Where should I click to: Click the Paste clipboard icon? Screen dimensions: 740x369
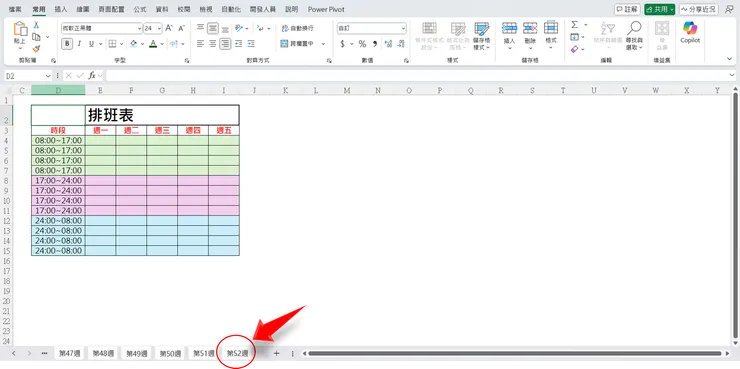point(20,29)
